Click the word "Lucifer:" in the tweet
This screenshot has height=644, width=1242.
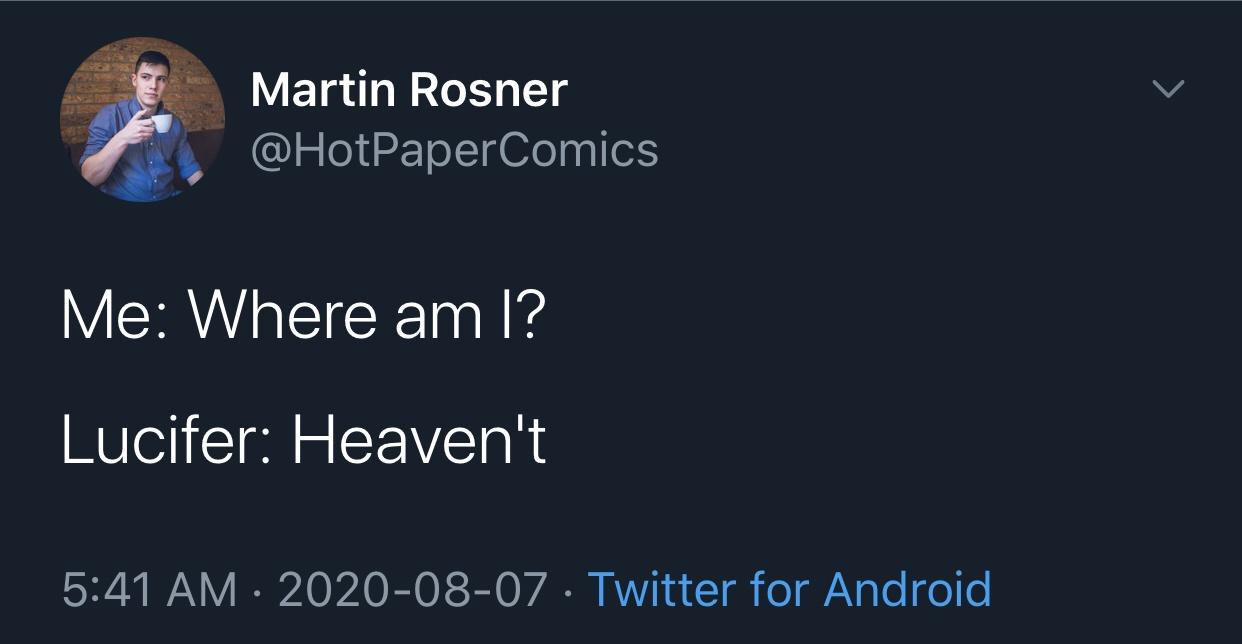point(165,440)
